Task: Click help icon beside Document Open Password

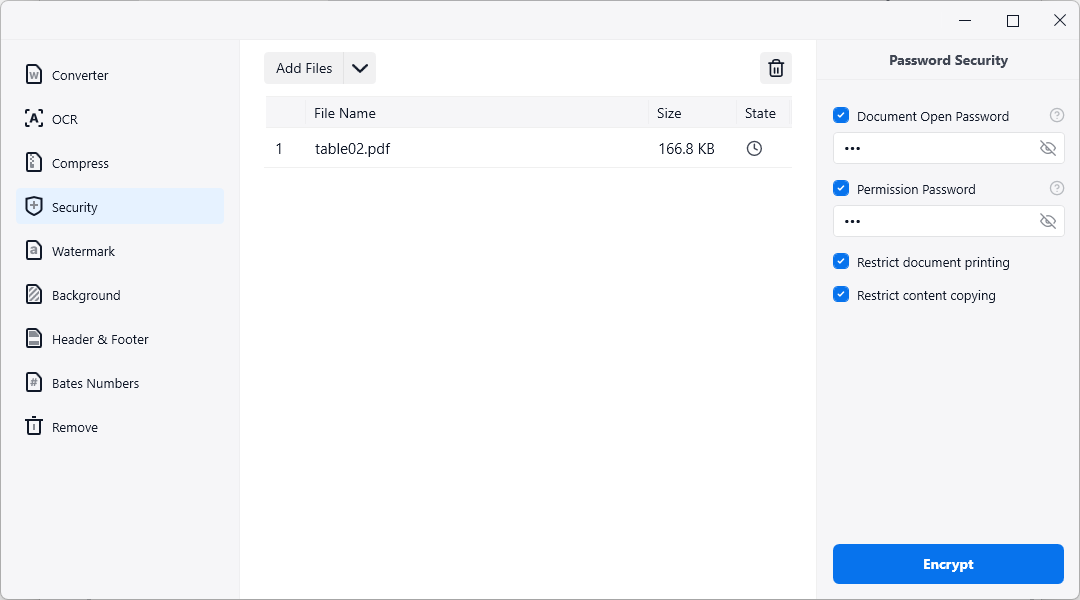Action: [1056, 116]
